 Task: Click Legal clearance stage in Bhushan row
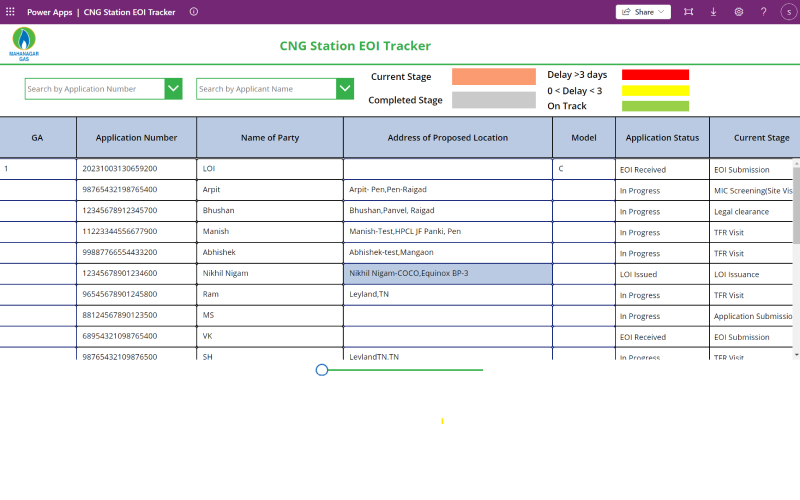click(741, 212)
